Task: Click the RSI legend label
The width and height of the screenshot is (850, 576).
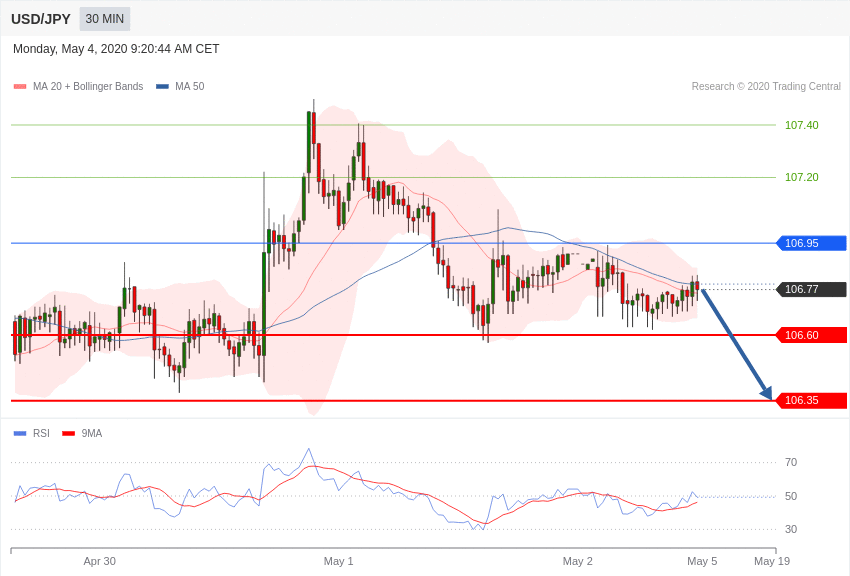Action: 41,433
